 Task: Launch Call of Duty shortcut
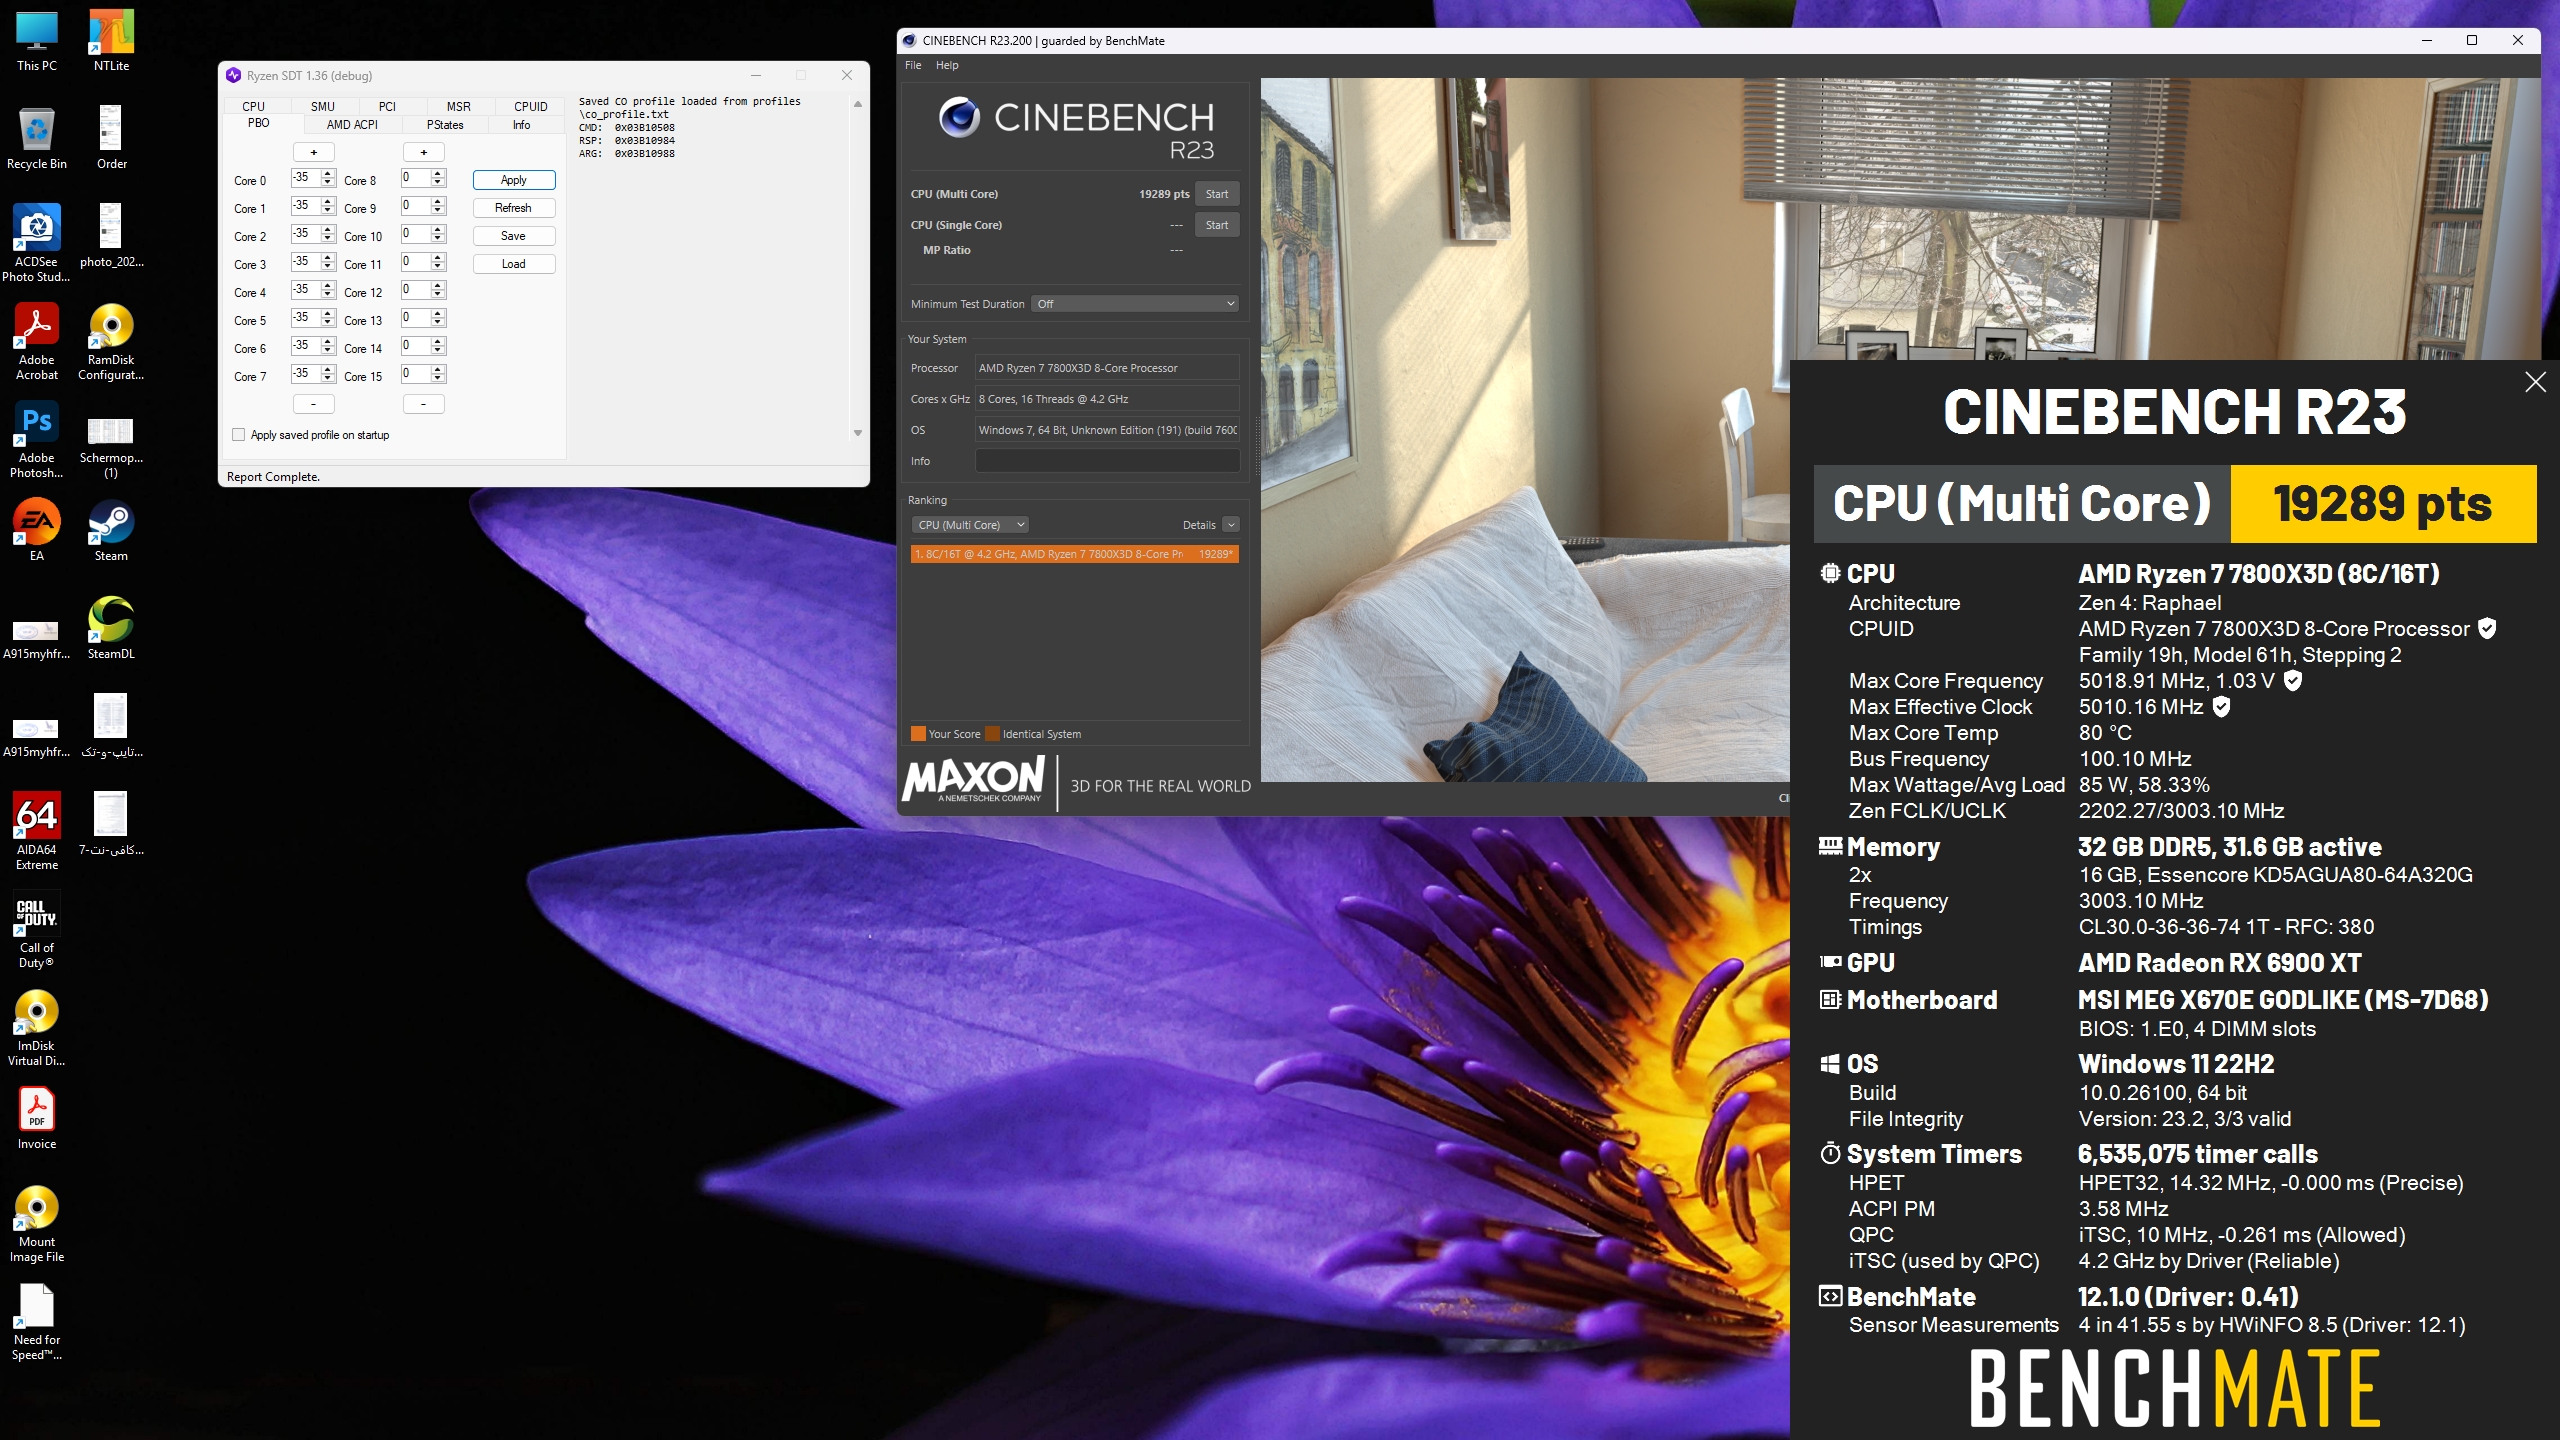coord(37,929)
